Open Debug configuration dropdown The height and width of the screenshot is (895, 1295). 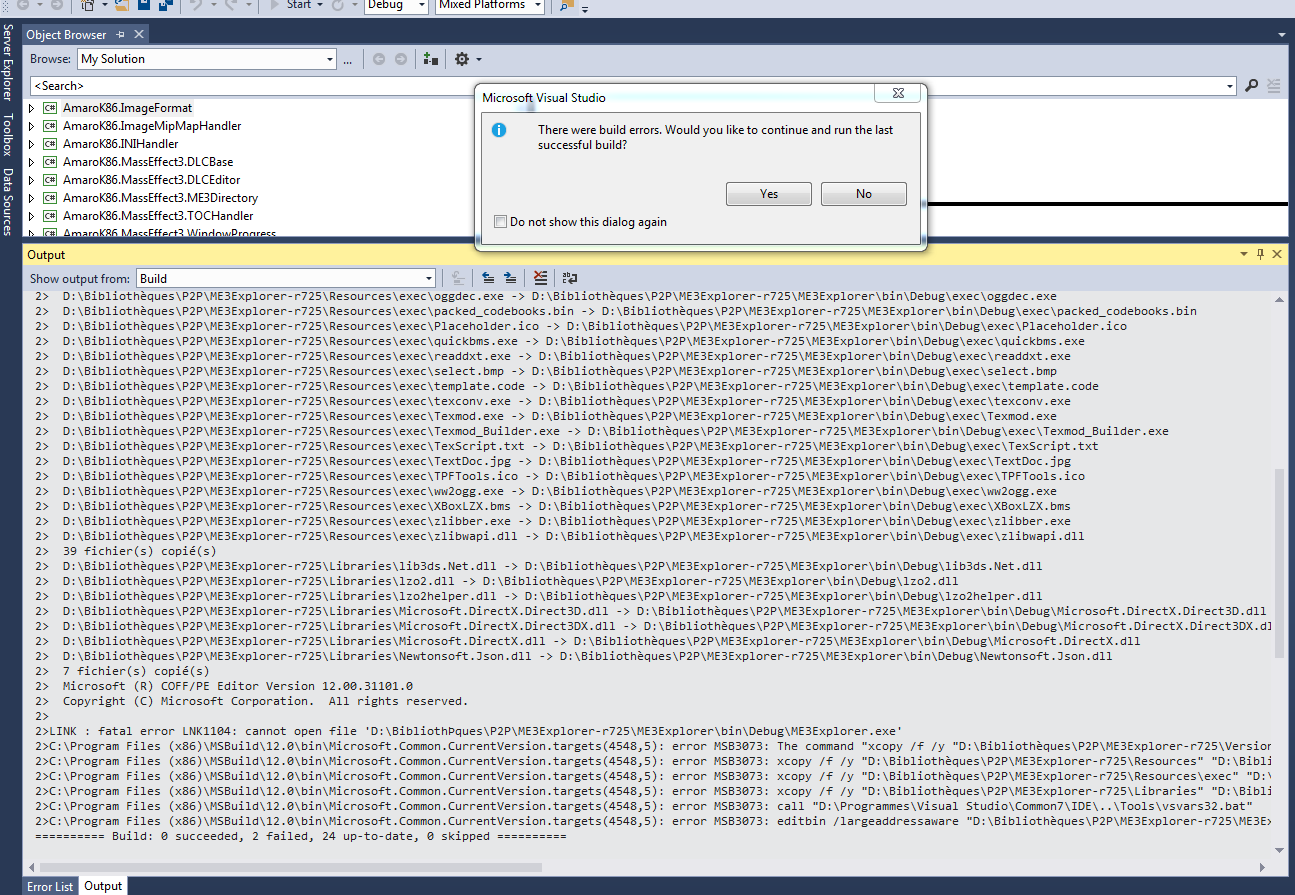click(396, 5)
